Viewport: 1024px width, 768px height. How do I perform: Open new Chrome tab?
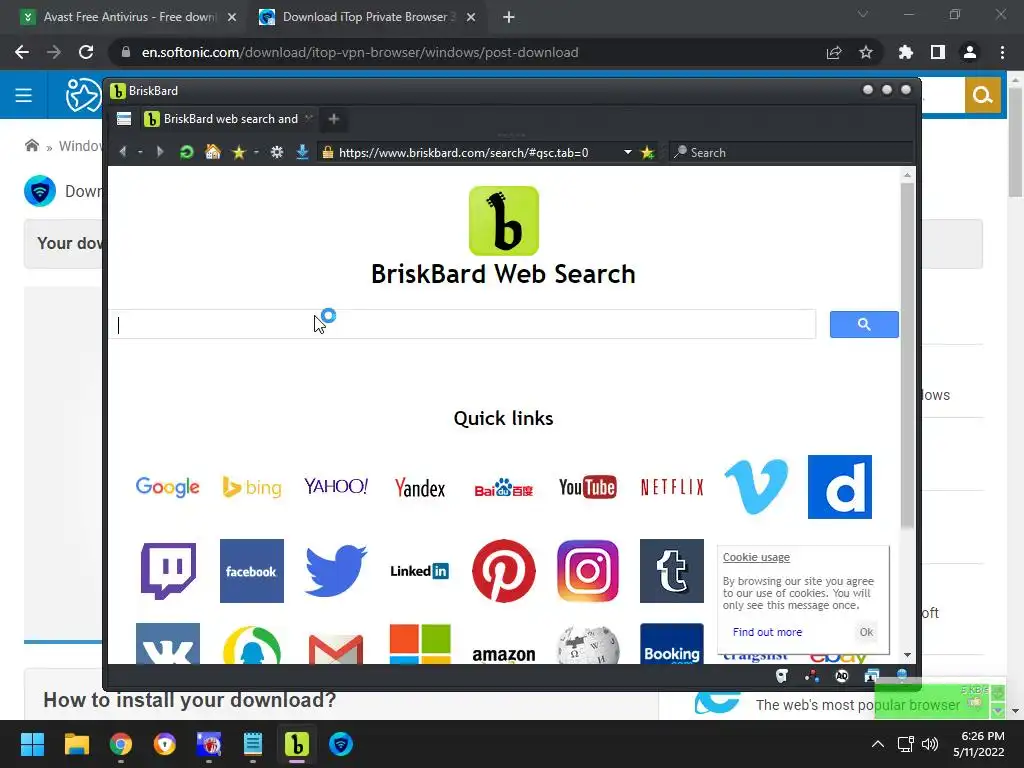point(509,18)
